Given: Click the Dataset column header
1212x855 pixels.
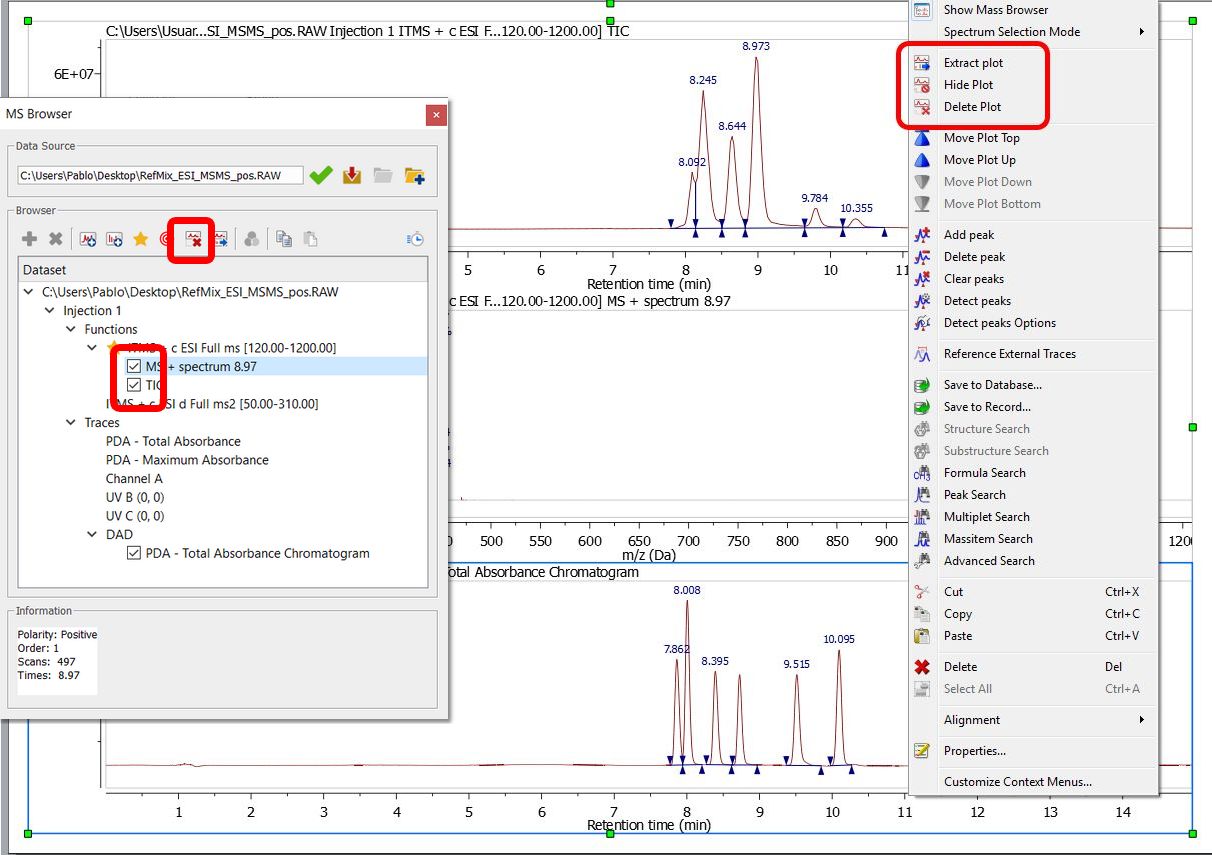Looking at the screenshot, I should point(223,270).
